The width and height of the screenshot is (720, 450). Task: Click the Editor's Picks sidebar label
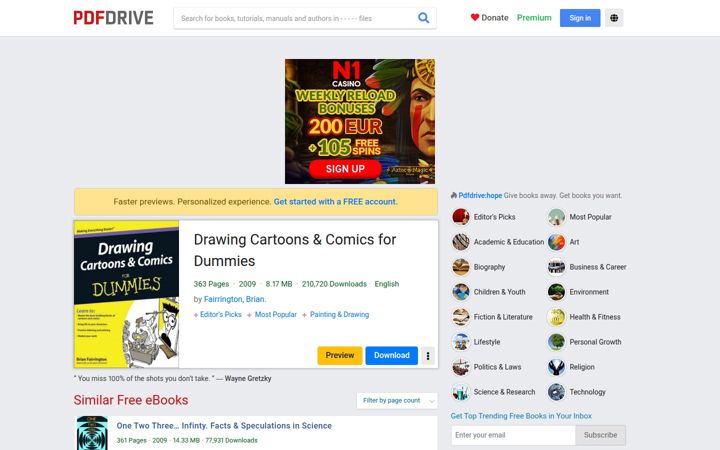pyautogui.click(x=494, y=217)
